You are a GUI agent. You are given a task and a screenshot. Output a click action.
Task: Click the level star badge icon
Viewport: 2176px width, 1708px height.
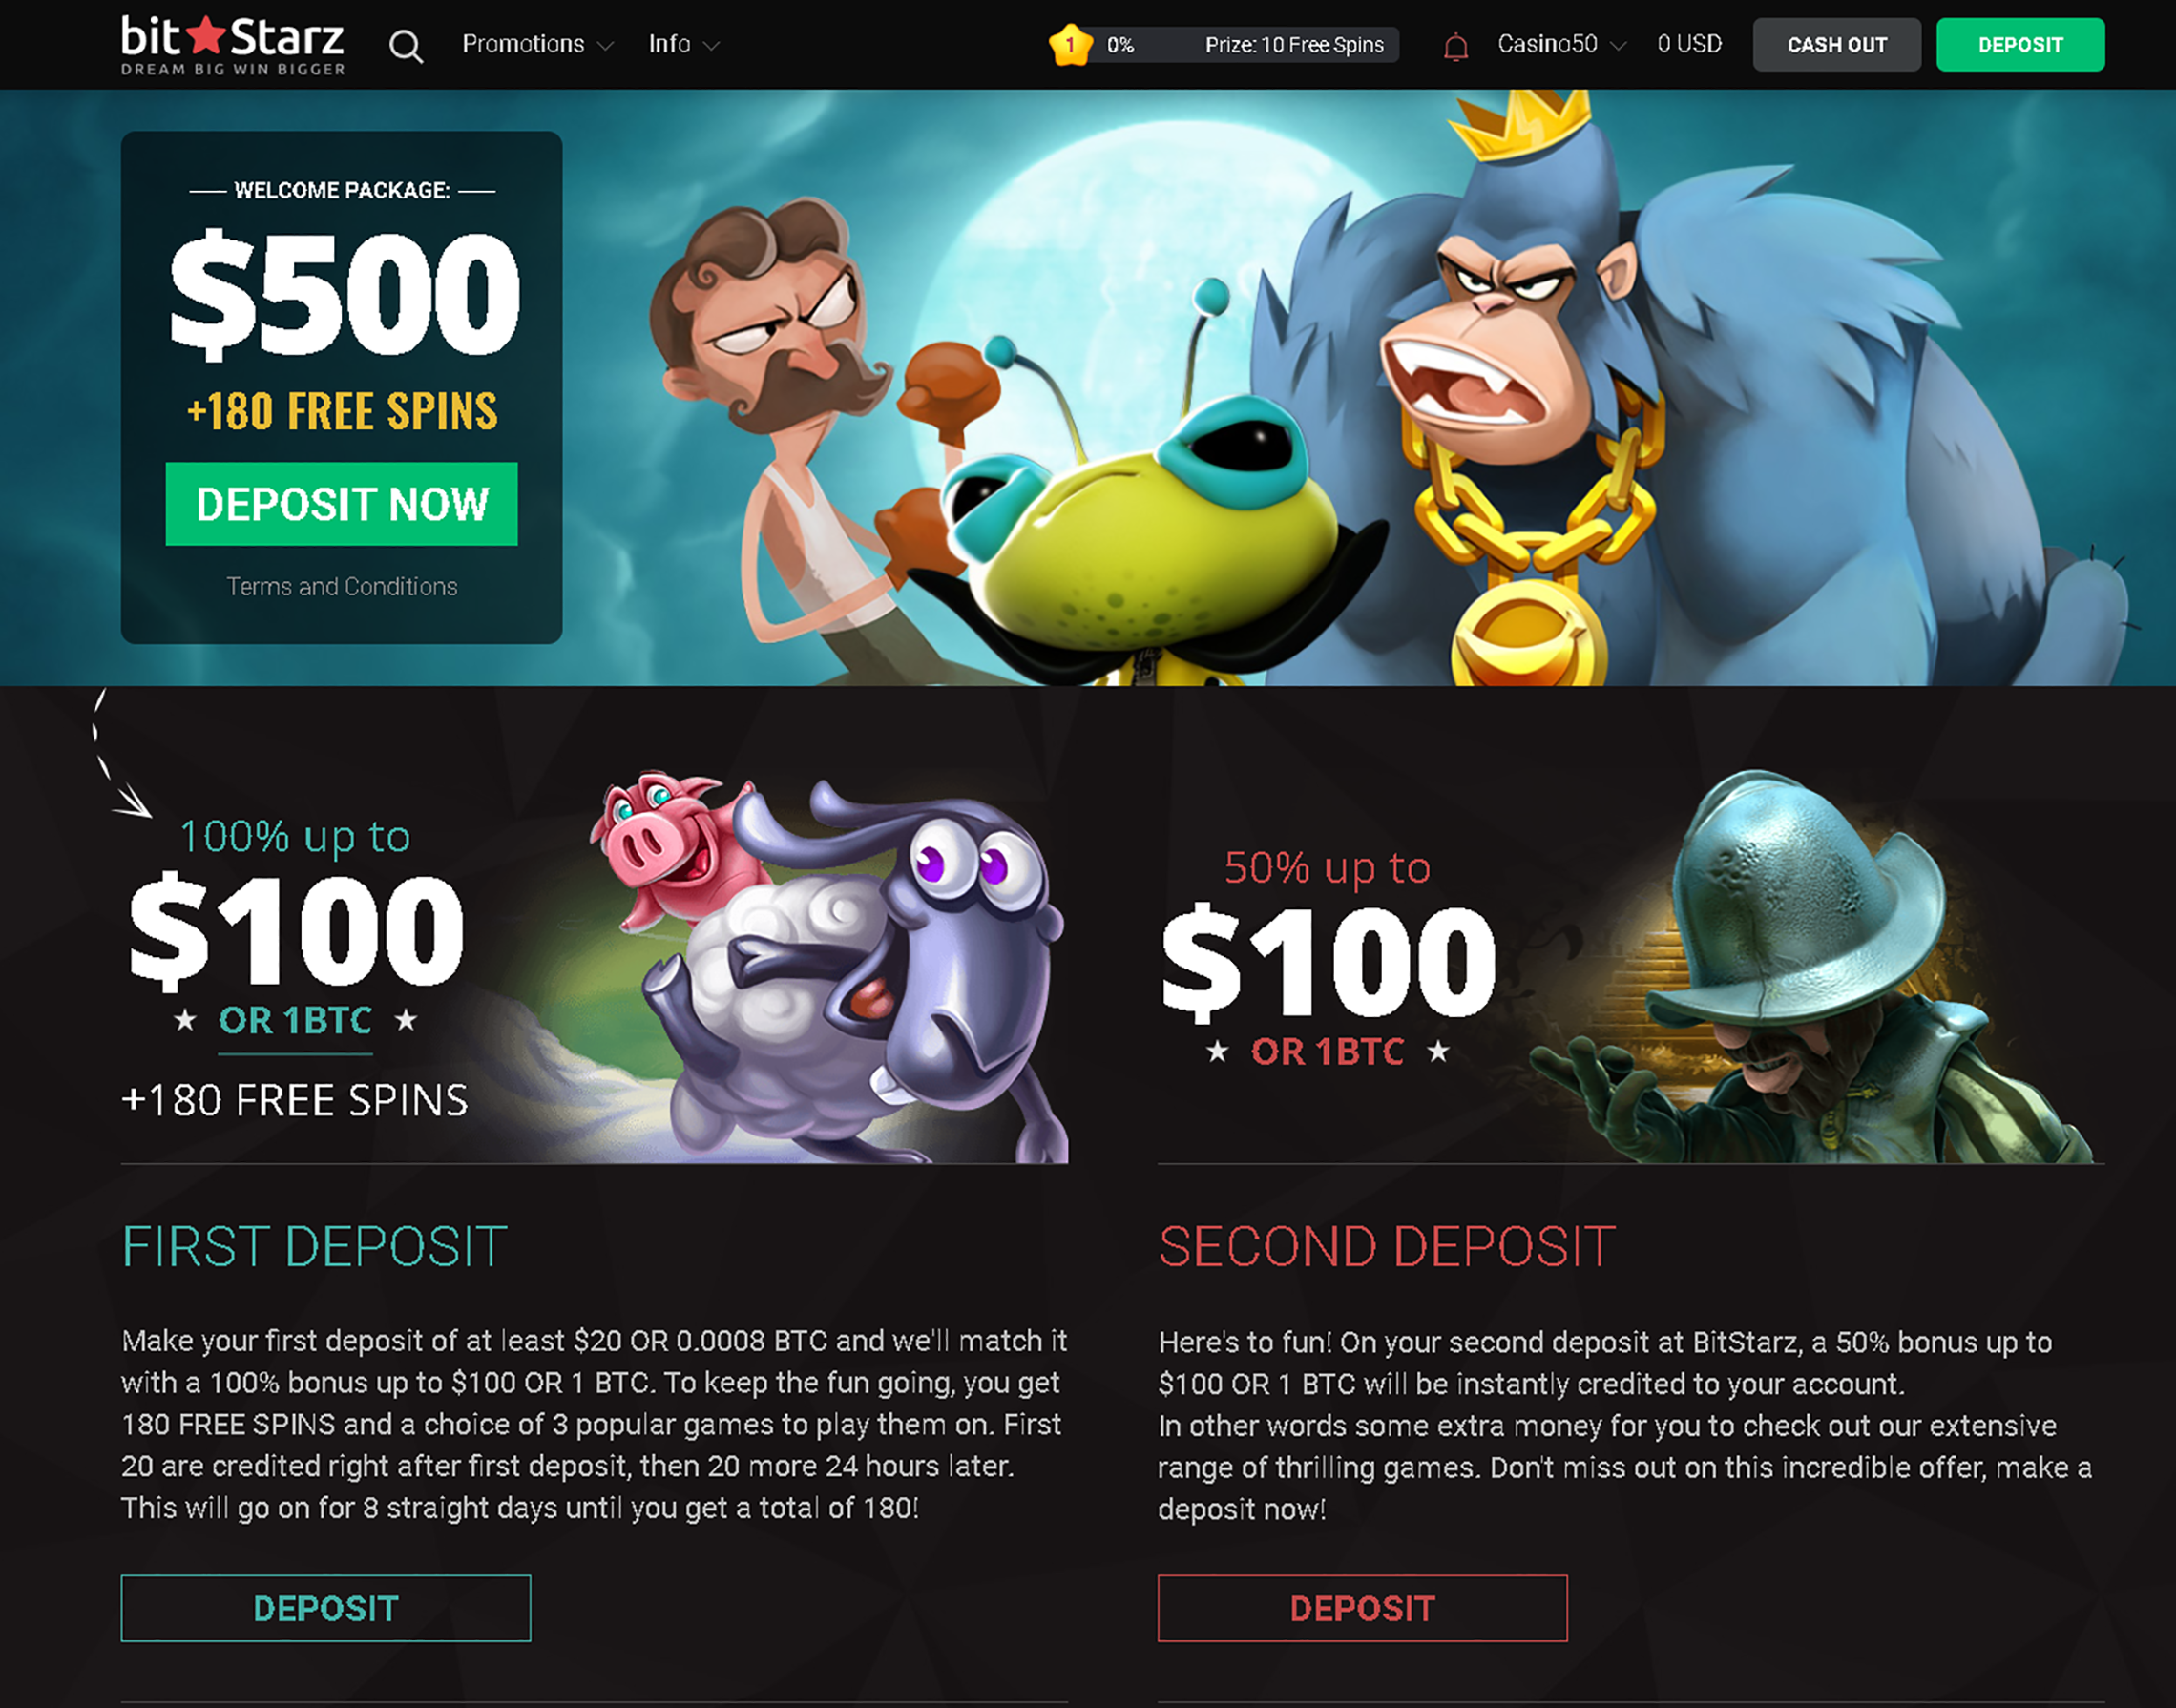tap(1070, 45)
